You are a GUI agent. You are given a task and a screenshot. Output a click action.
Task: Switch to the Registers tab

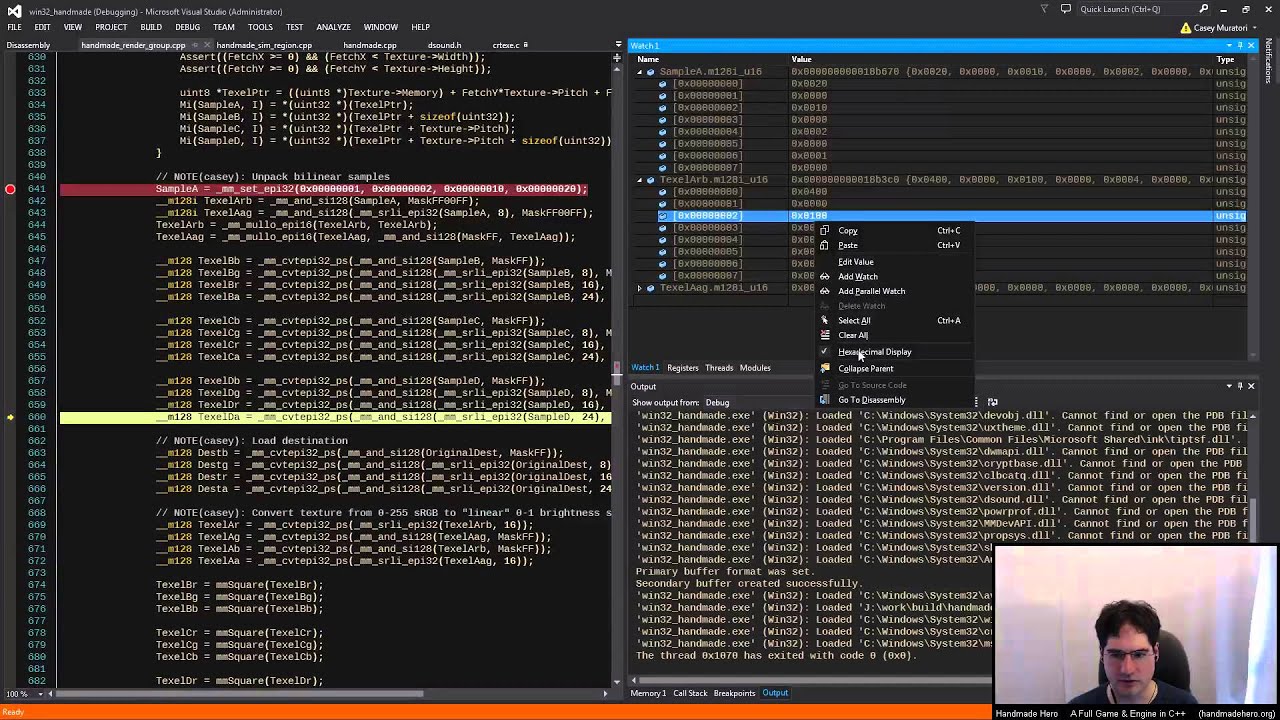(683, 368)
